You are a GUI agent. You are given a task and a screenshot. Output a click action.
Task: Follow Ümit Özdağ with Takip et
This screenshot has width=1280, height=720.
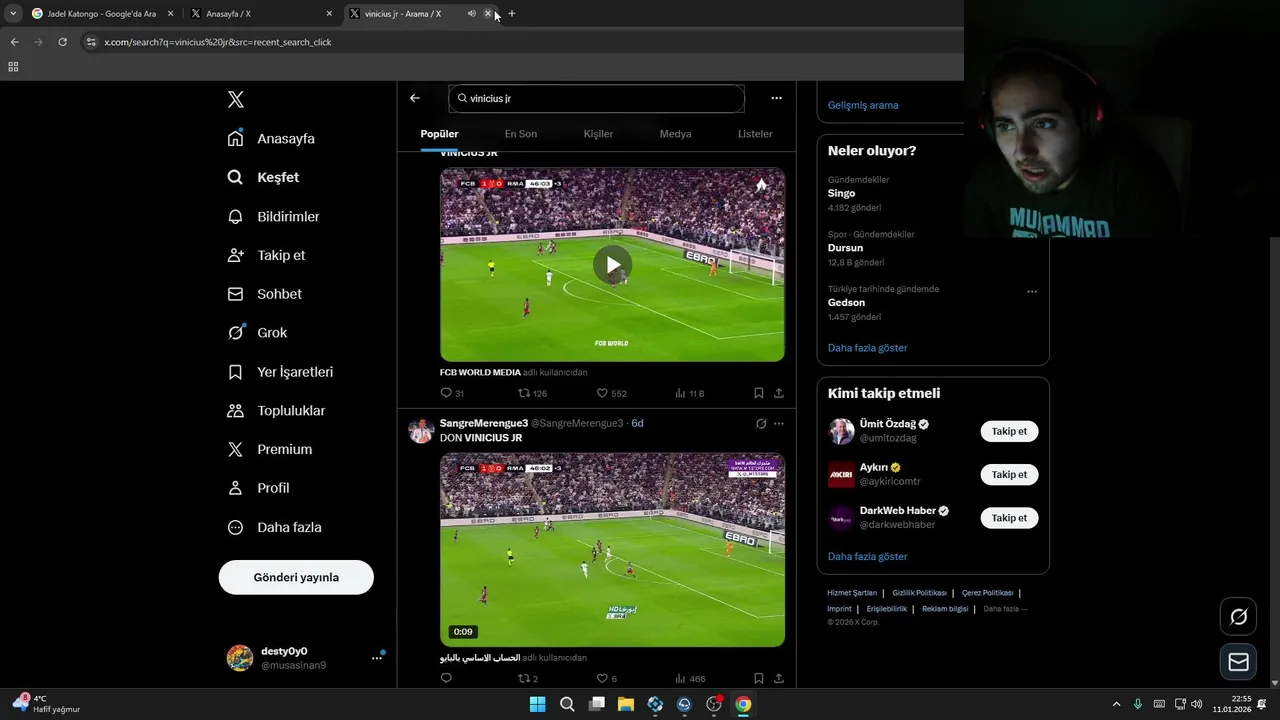click(1009, 431)
